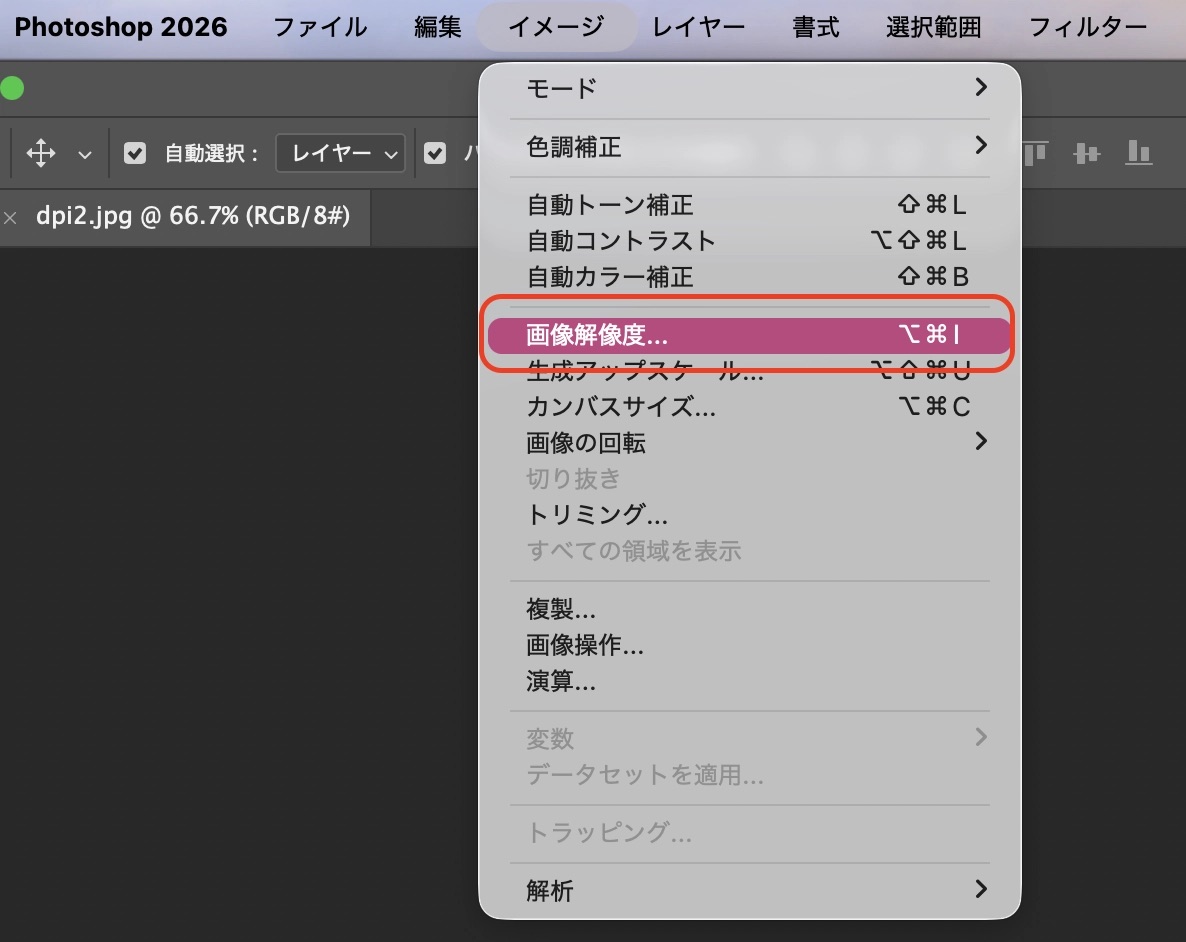Click the align vertical centers icon
The height and width of the screenshot is (942, 1186).
click(x=1087, y=154)
